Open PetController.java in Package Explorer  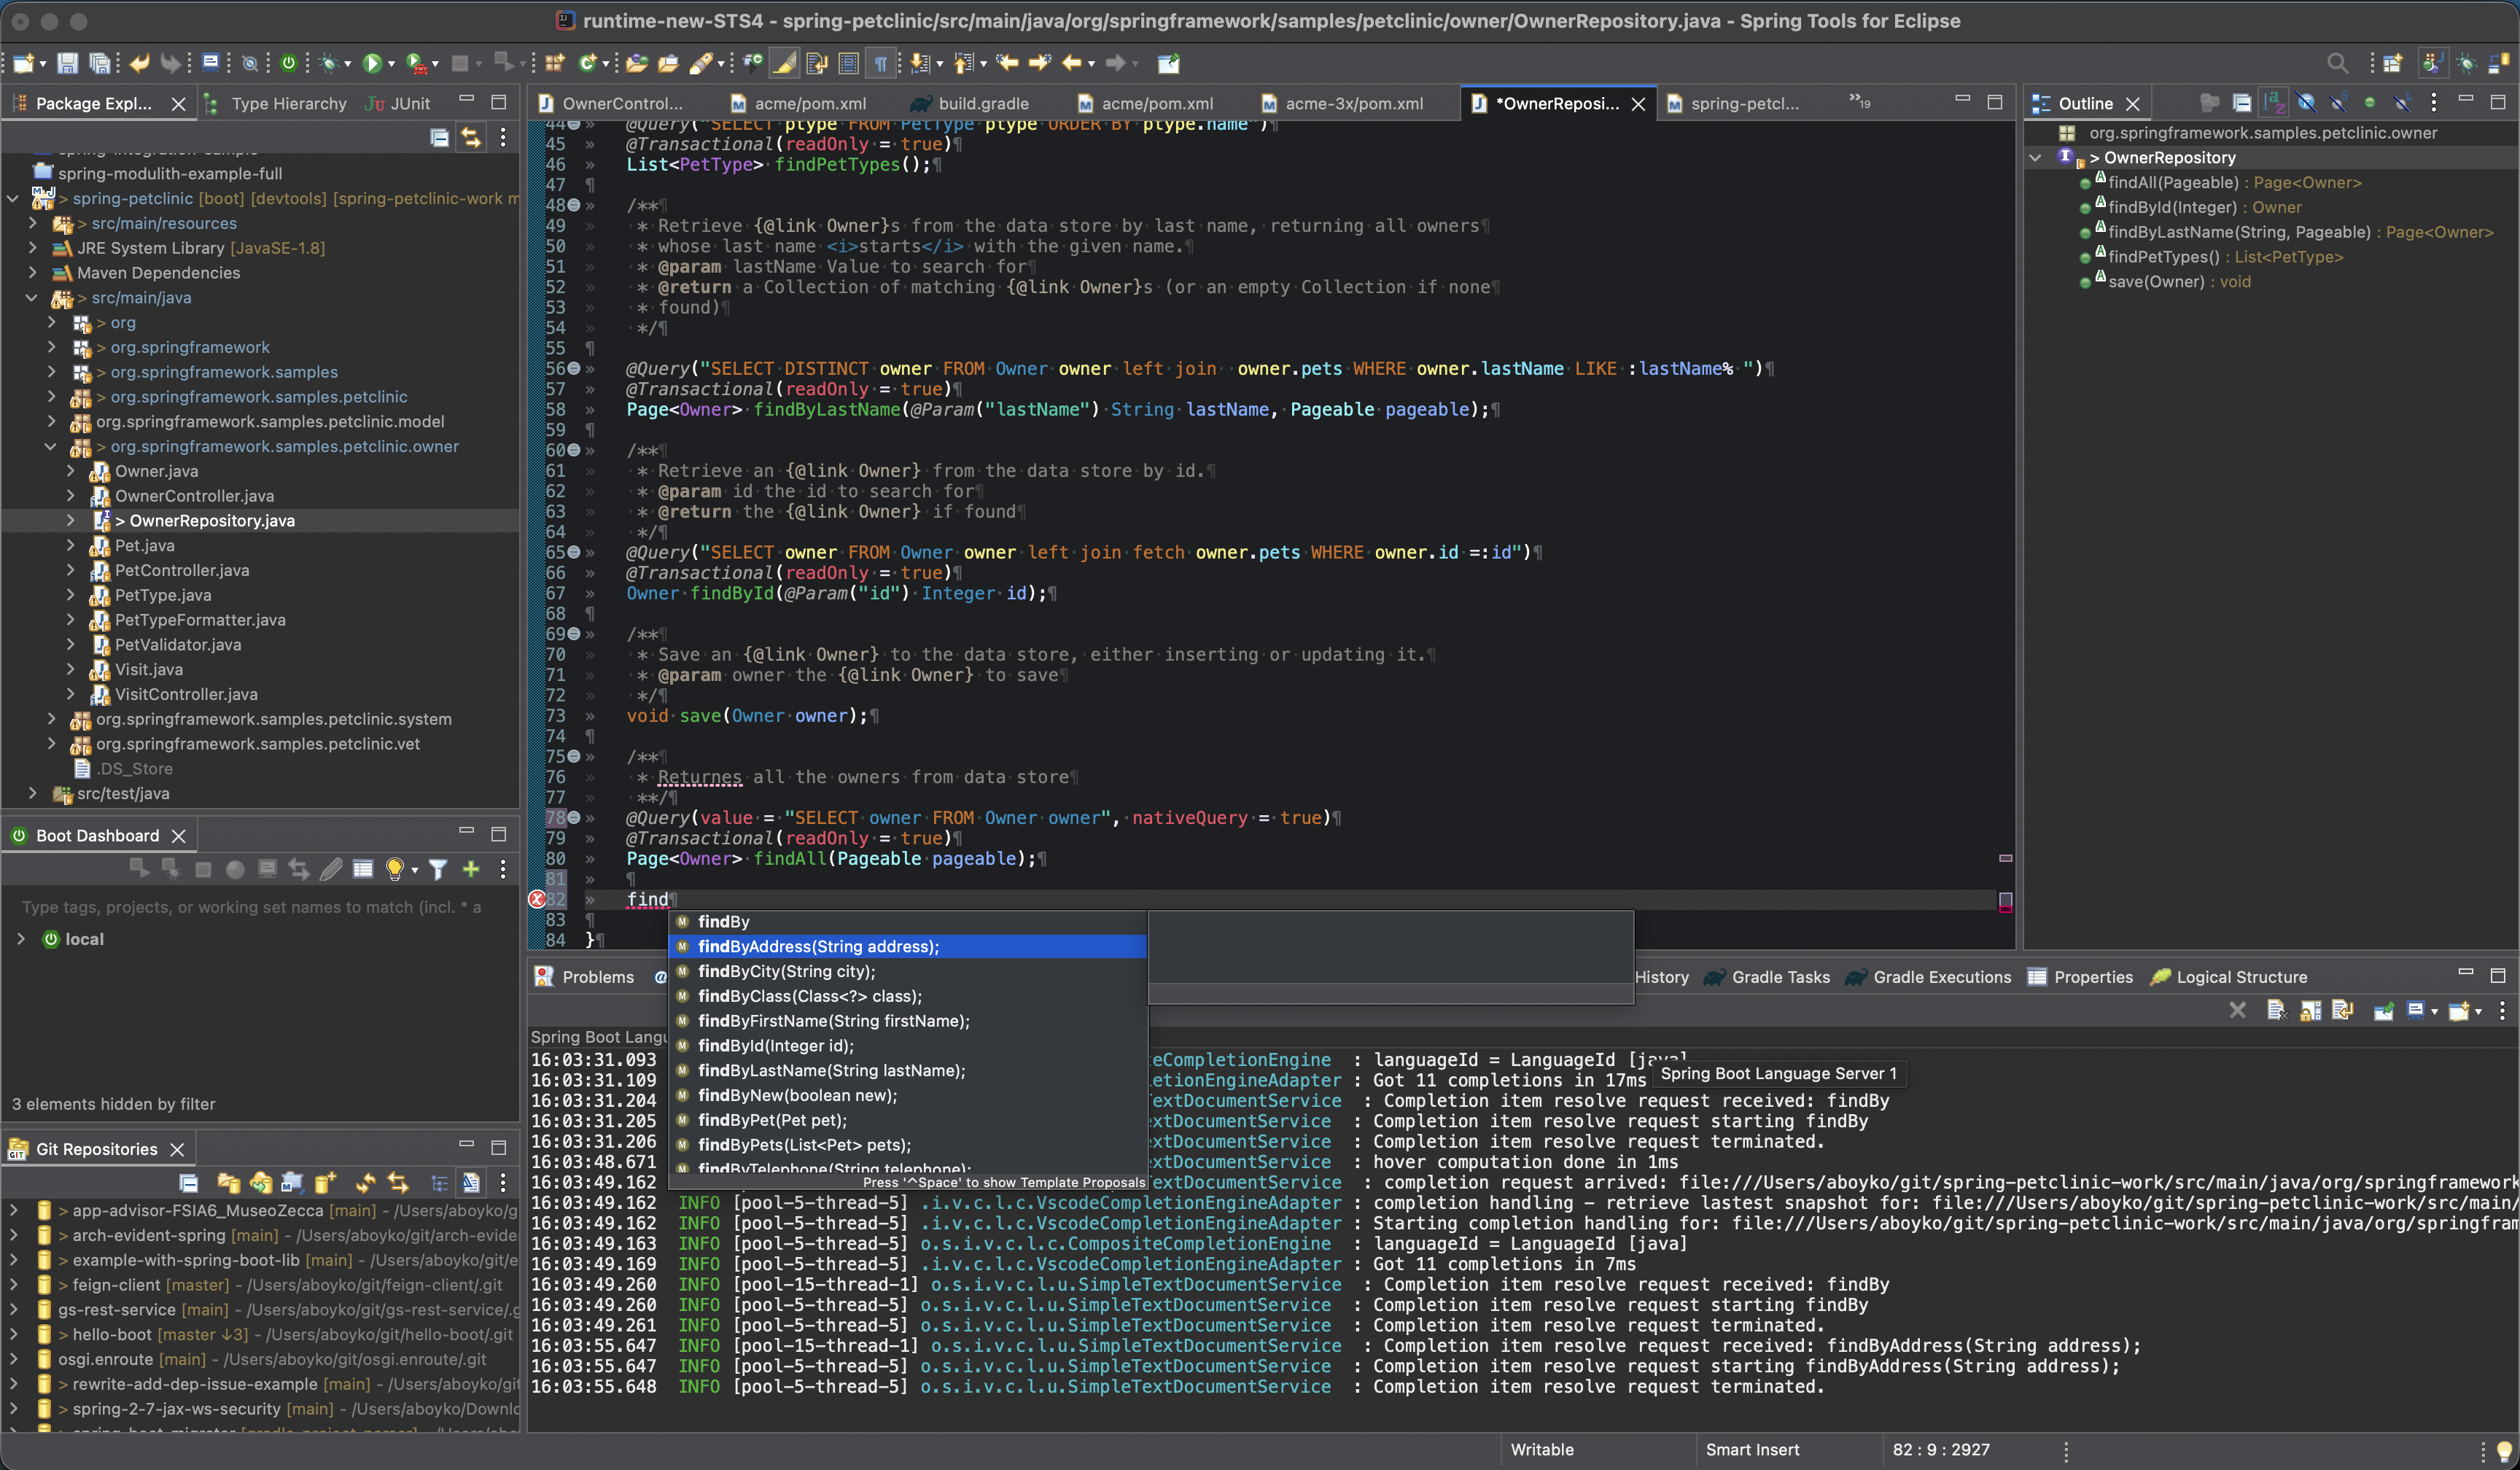tap(182, 570)
